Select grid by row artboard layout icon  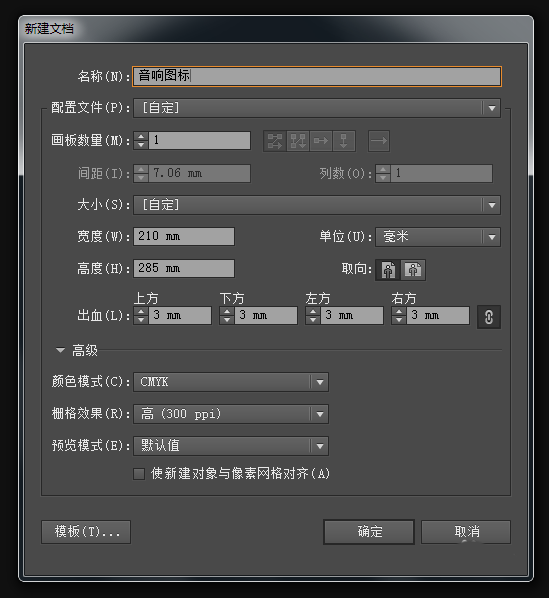[275, 141]
